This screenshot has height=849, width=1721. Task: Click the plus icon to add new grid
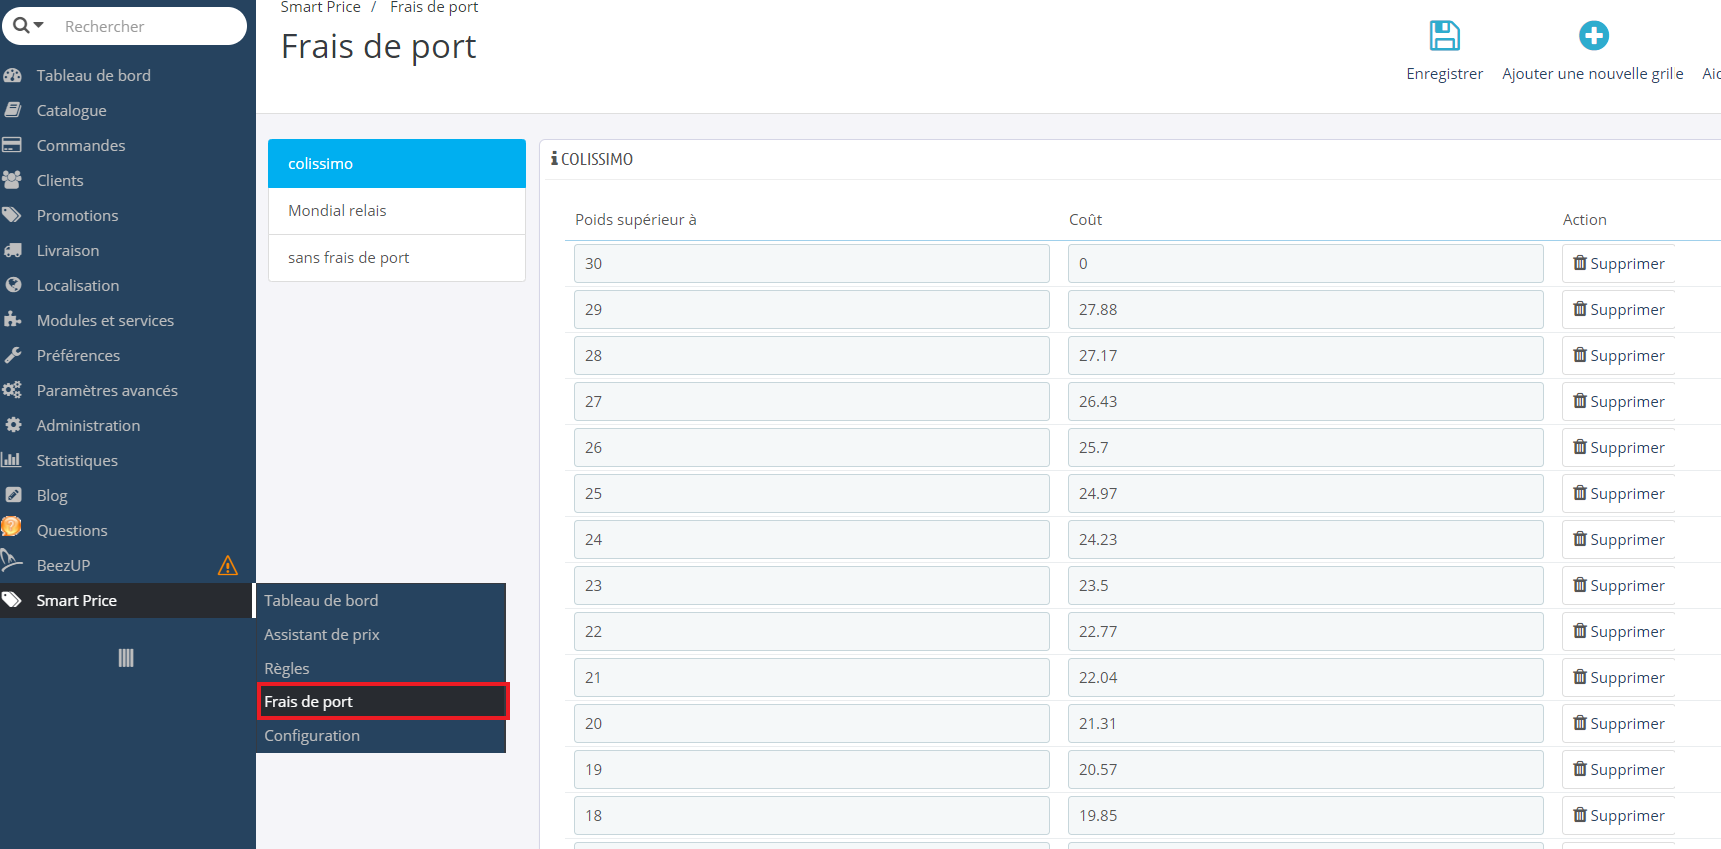(1593, 36)
